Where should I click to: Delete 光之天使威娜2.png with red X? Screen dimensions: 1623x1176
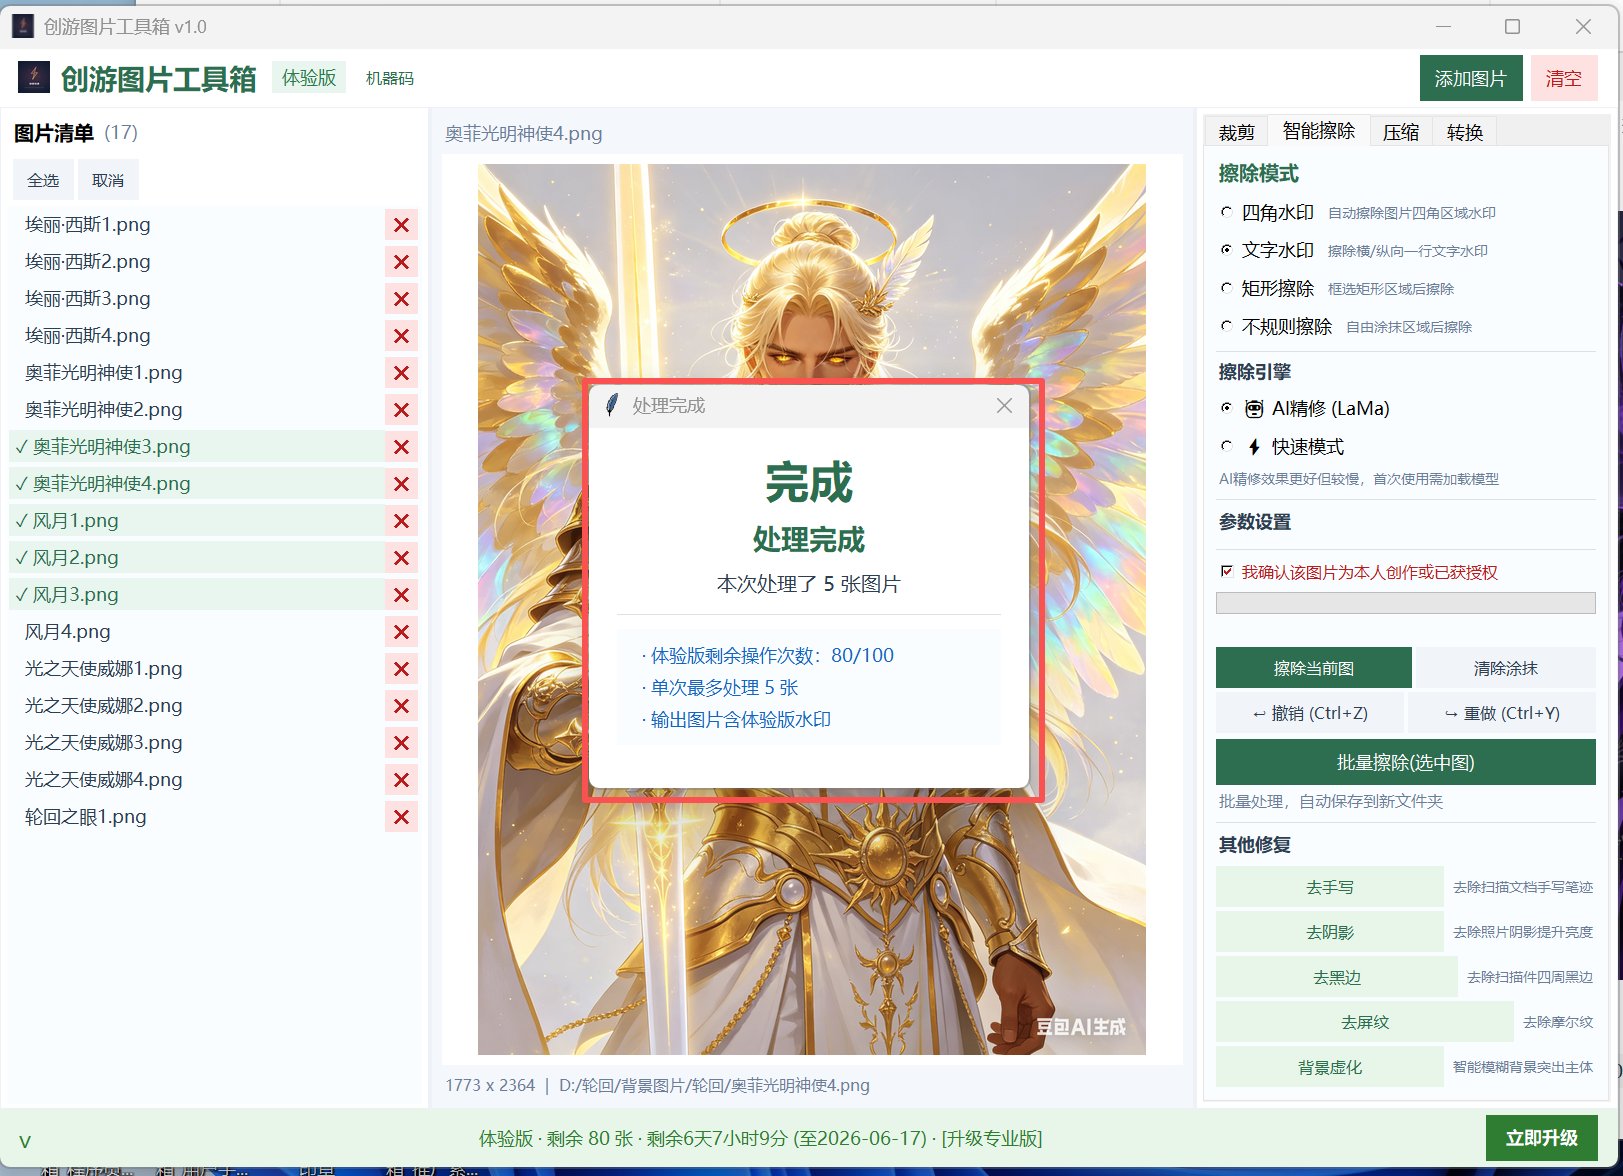click(401, 706)
